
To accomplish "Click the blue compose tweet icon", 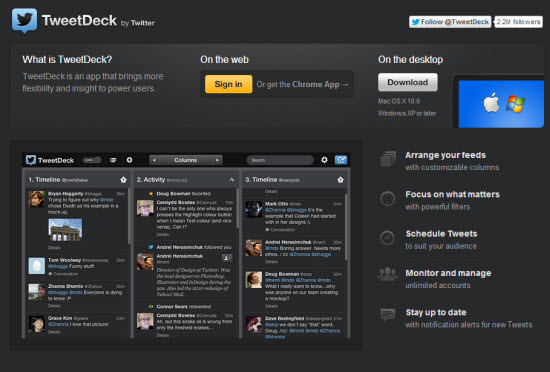I will tap(341, 160).
